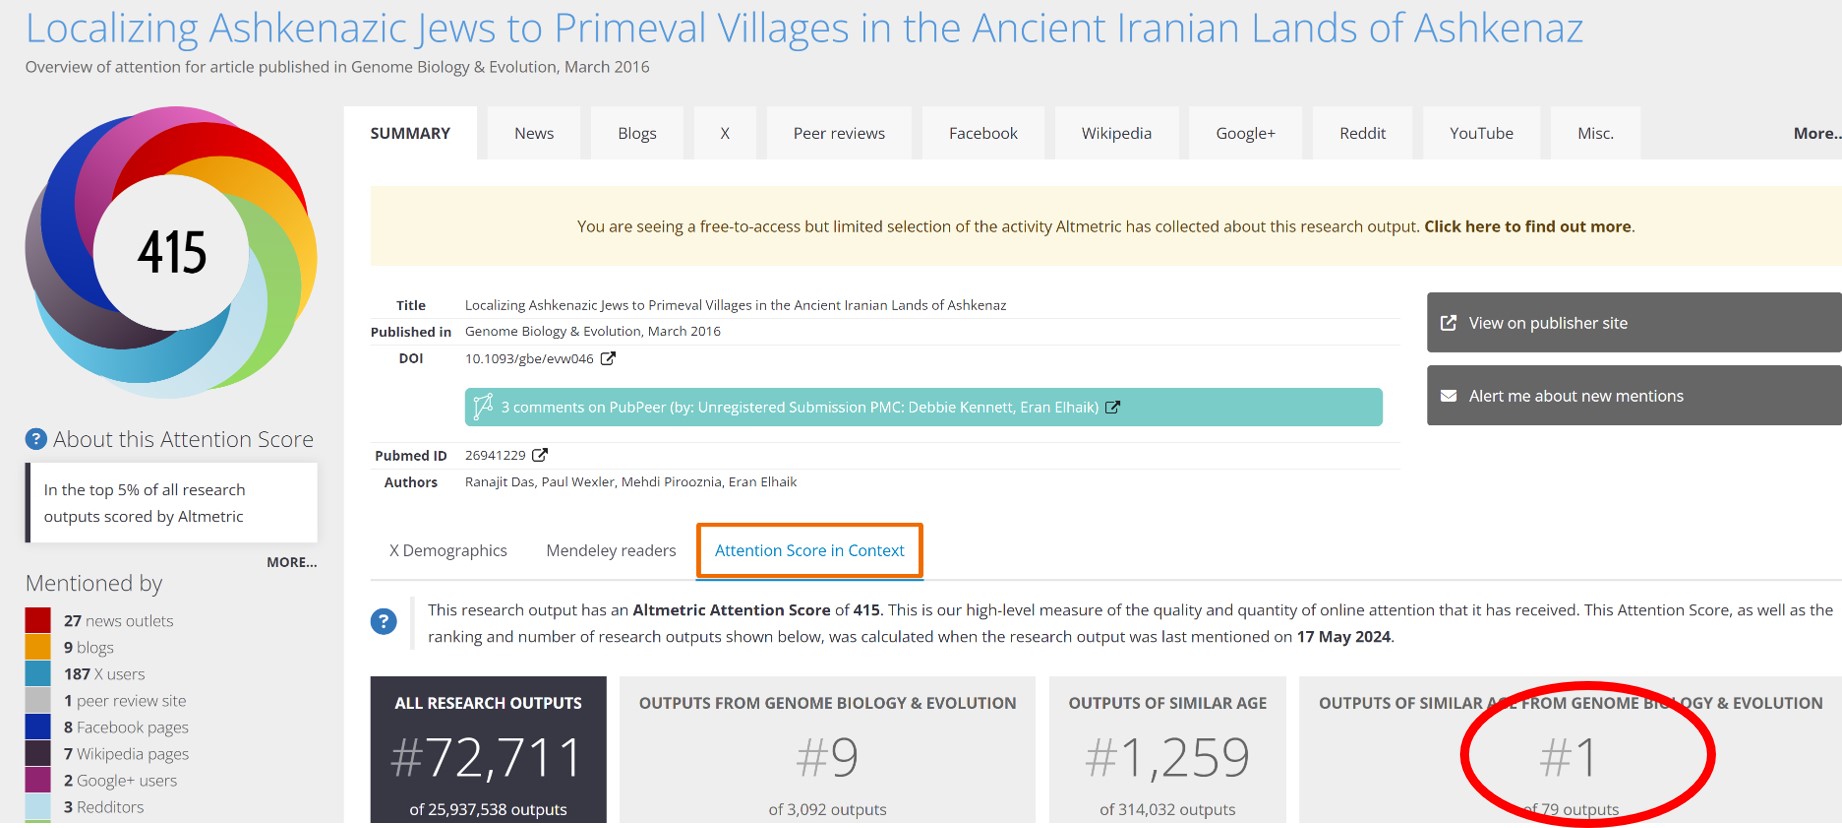Open the X Demographics tab
This screenshot has width=1842, height=828.
[448, 550]
